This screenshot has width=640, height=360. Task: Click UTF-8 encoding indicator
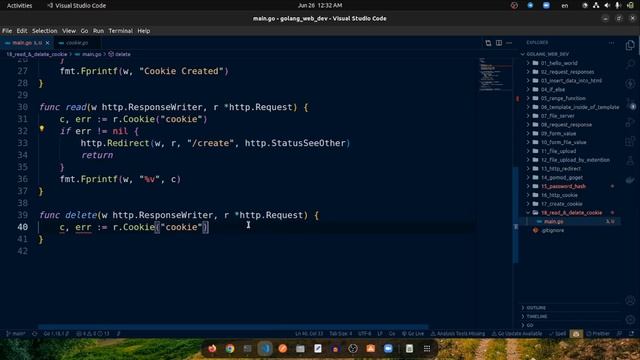(x=364, y=333)
